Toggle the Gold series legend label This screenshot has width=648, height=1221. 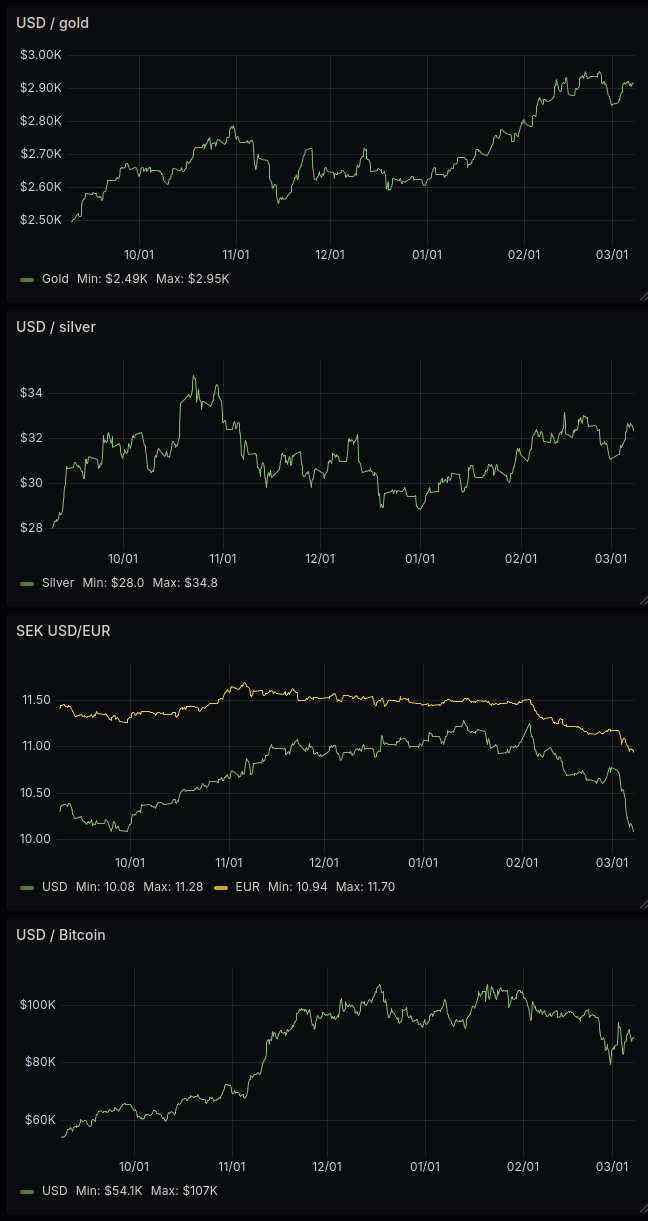tap(55, 278)
